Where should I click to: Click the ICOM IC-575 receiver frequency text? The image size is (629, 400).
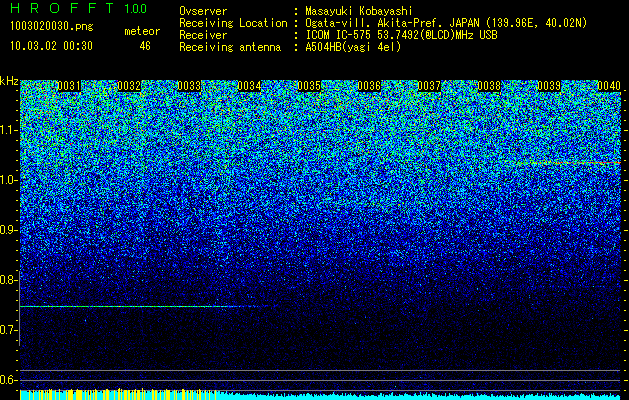point(401,35)
